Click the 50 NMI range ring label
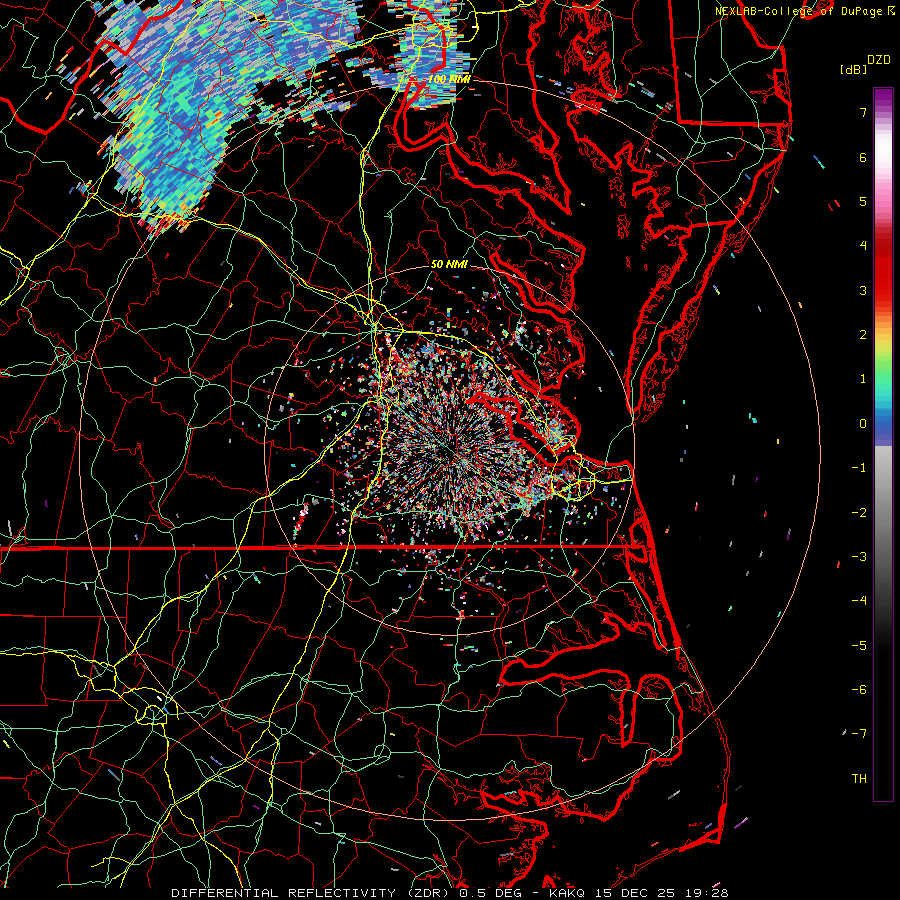Screen dimensions: 900x900 pyautogui.click(x=449, y=264)
